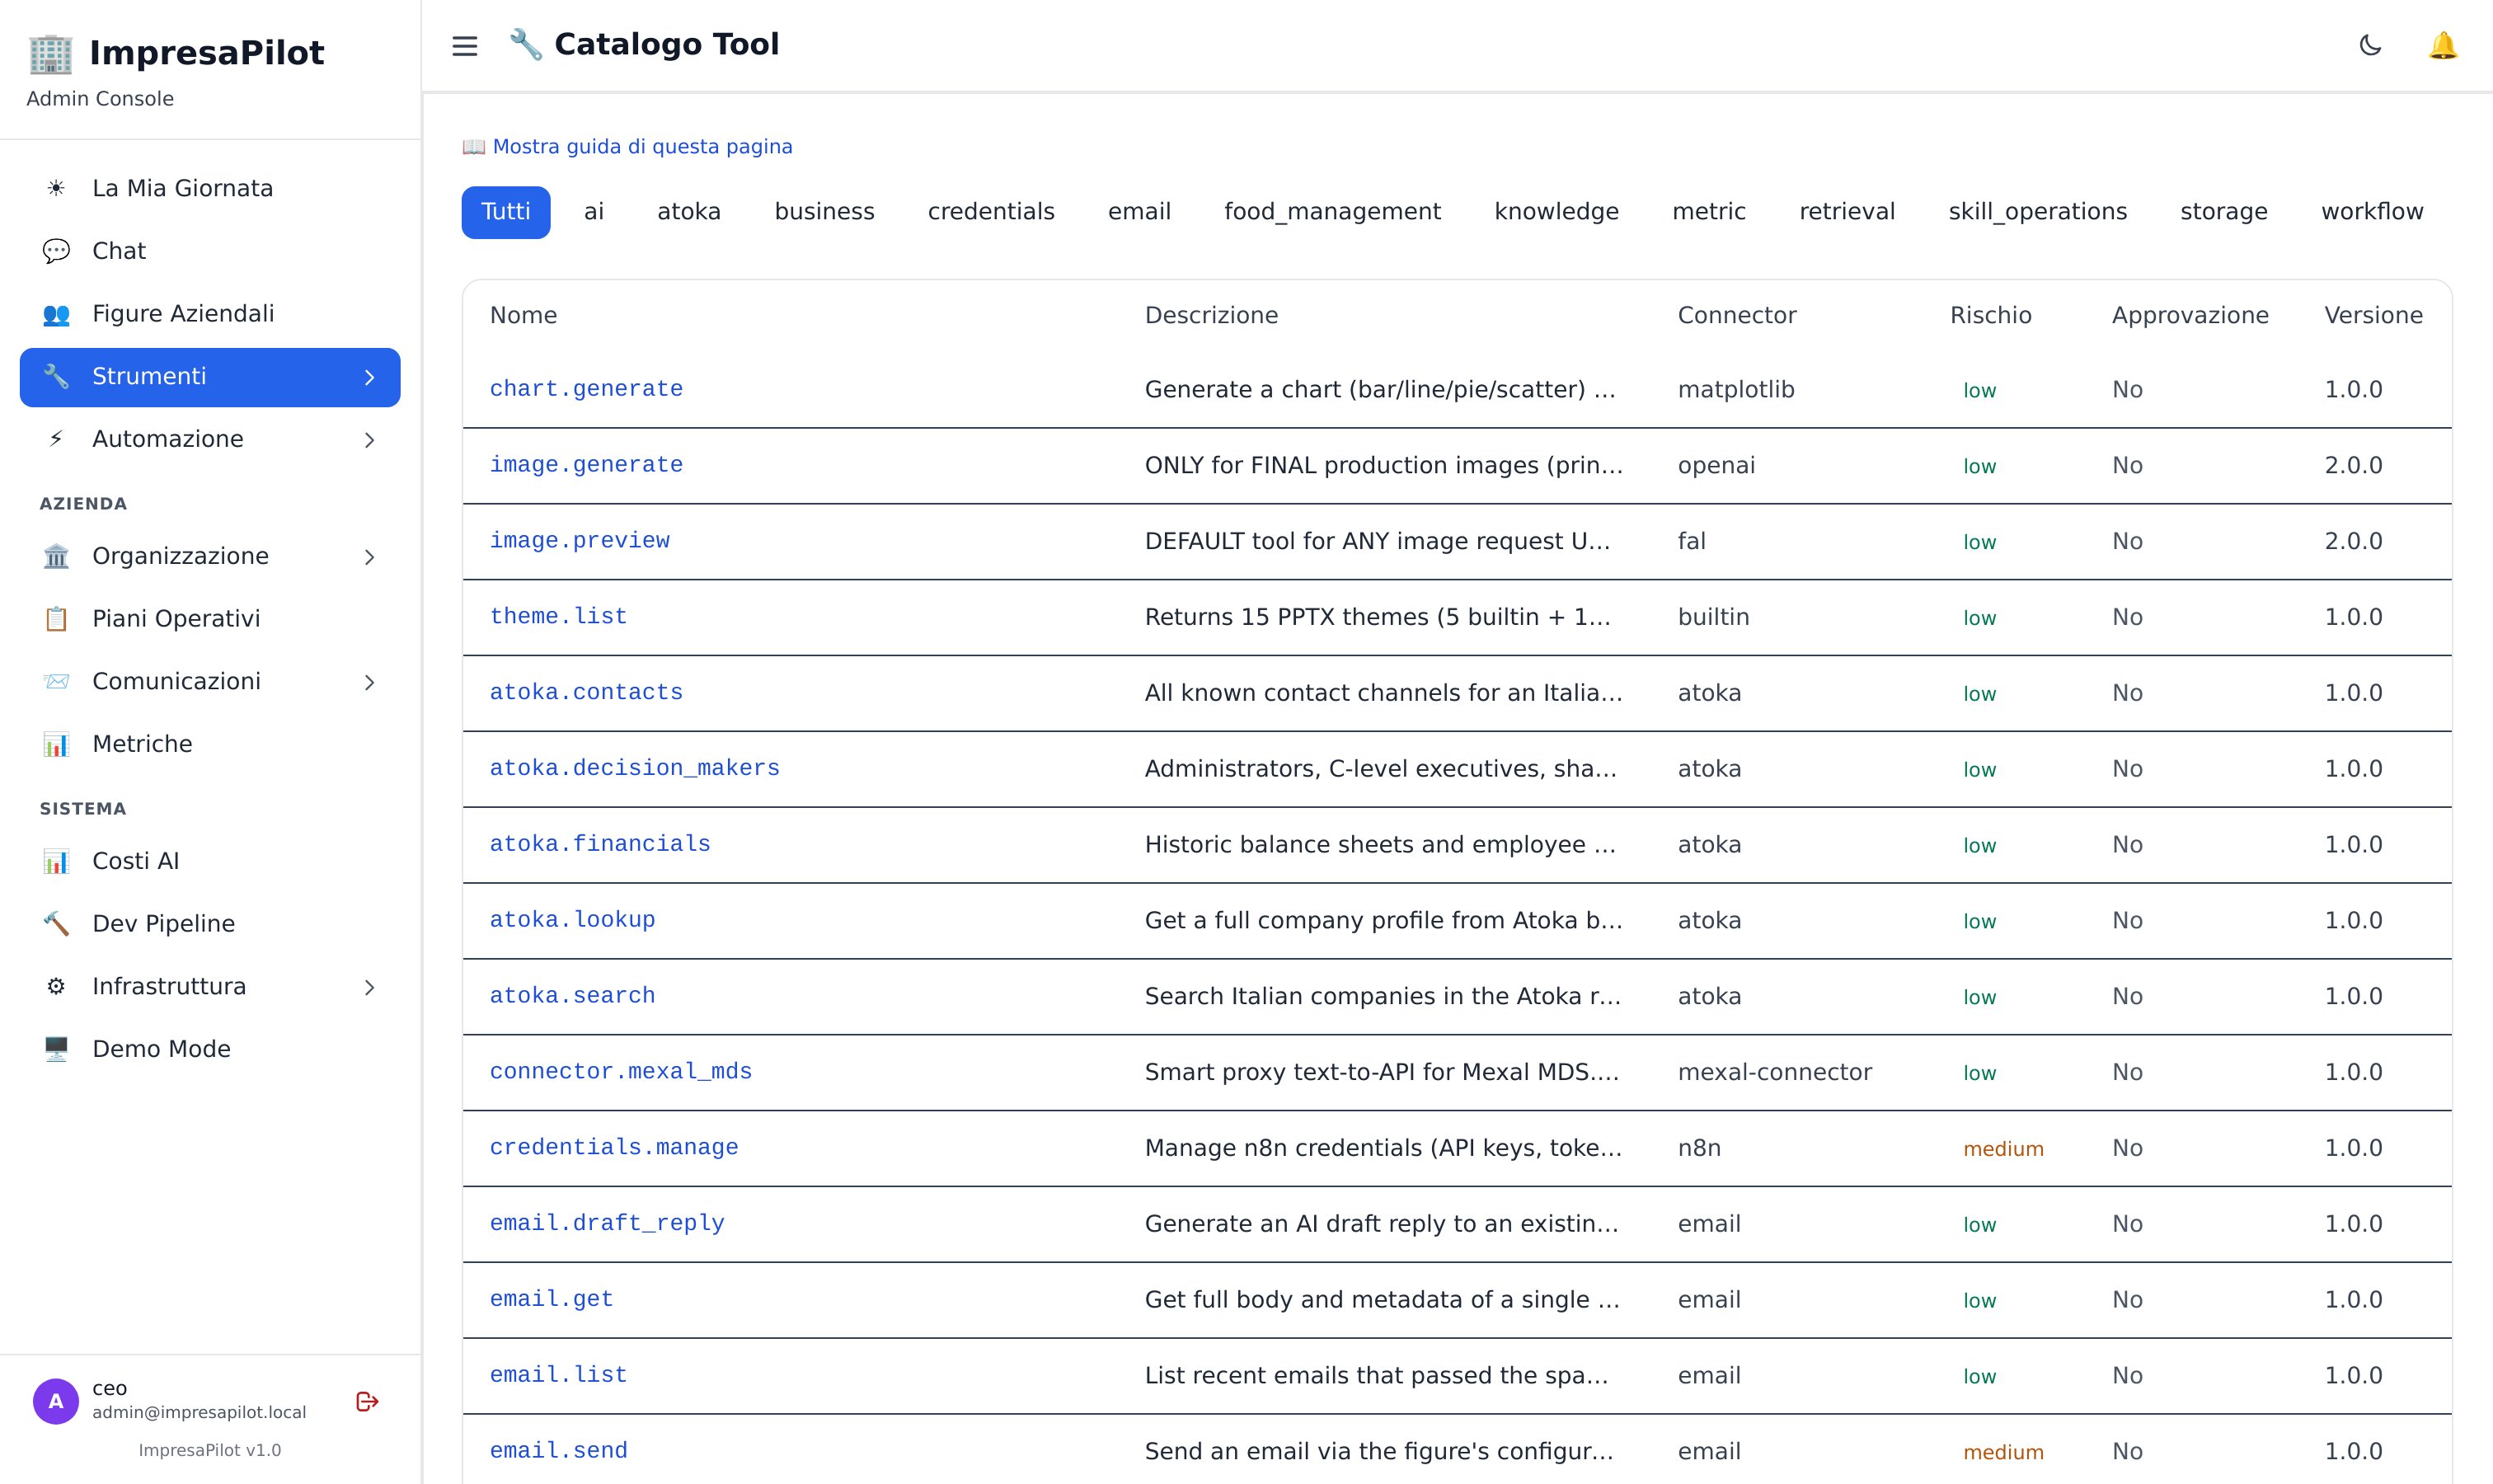This screenshot has height=1484, width=2493.
Task: Select the skill_operations filter
Action: 2037,212
